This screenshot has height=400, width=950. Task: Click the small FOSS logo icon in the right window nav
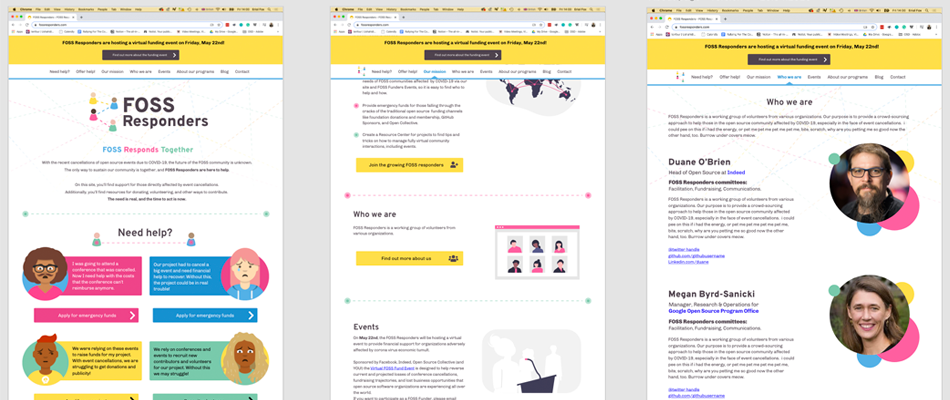[x=680, y=77]
